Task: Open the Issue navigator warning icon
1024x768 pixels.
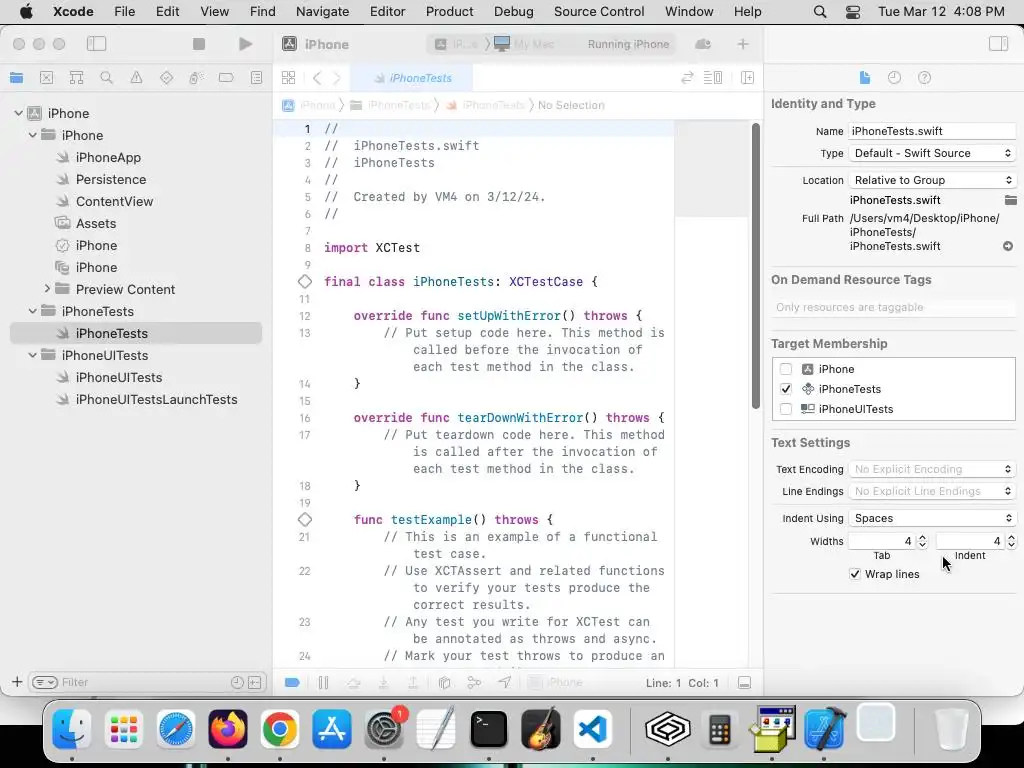Action: point(136,78)
